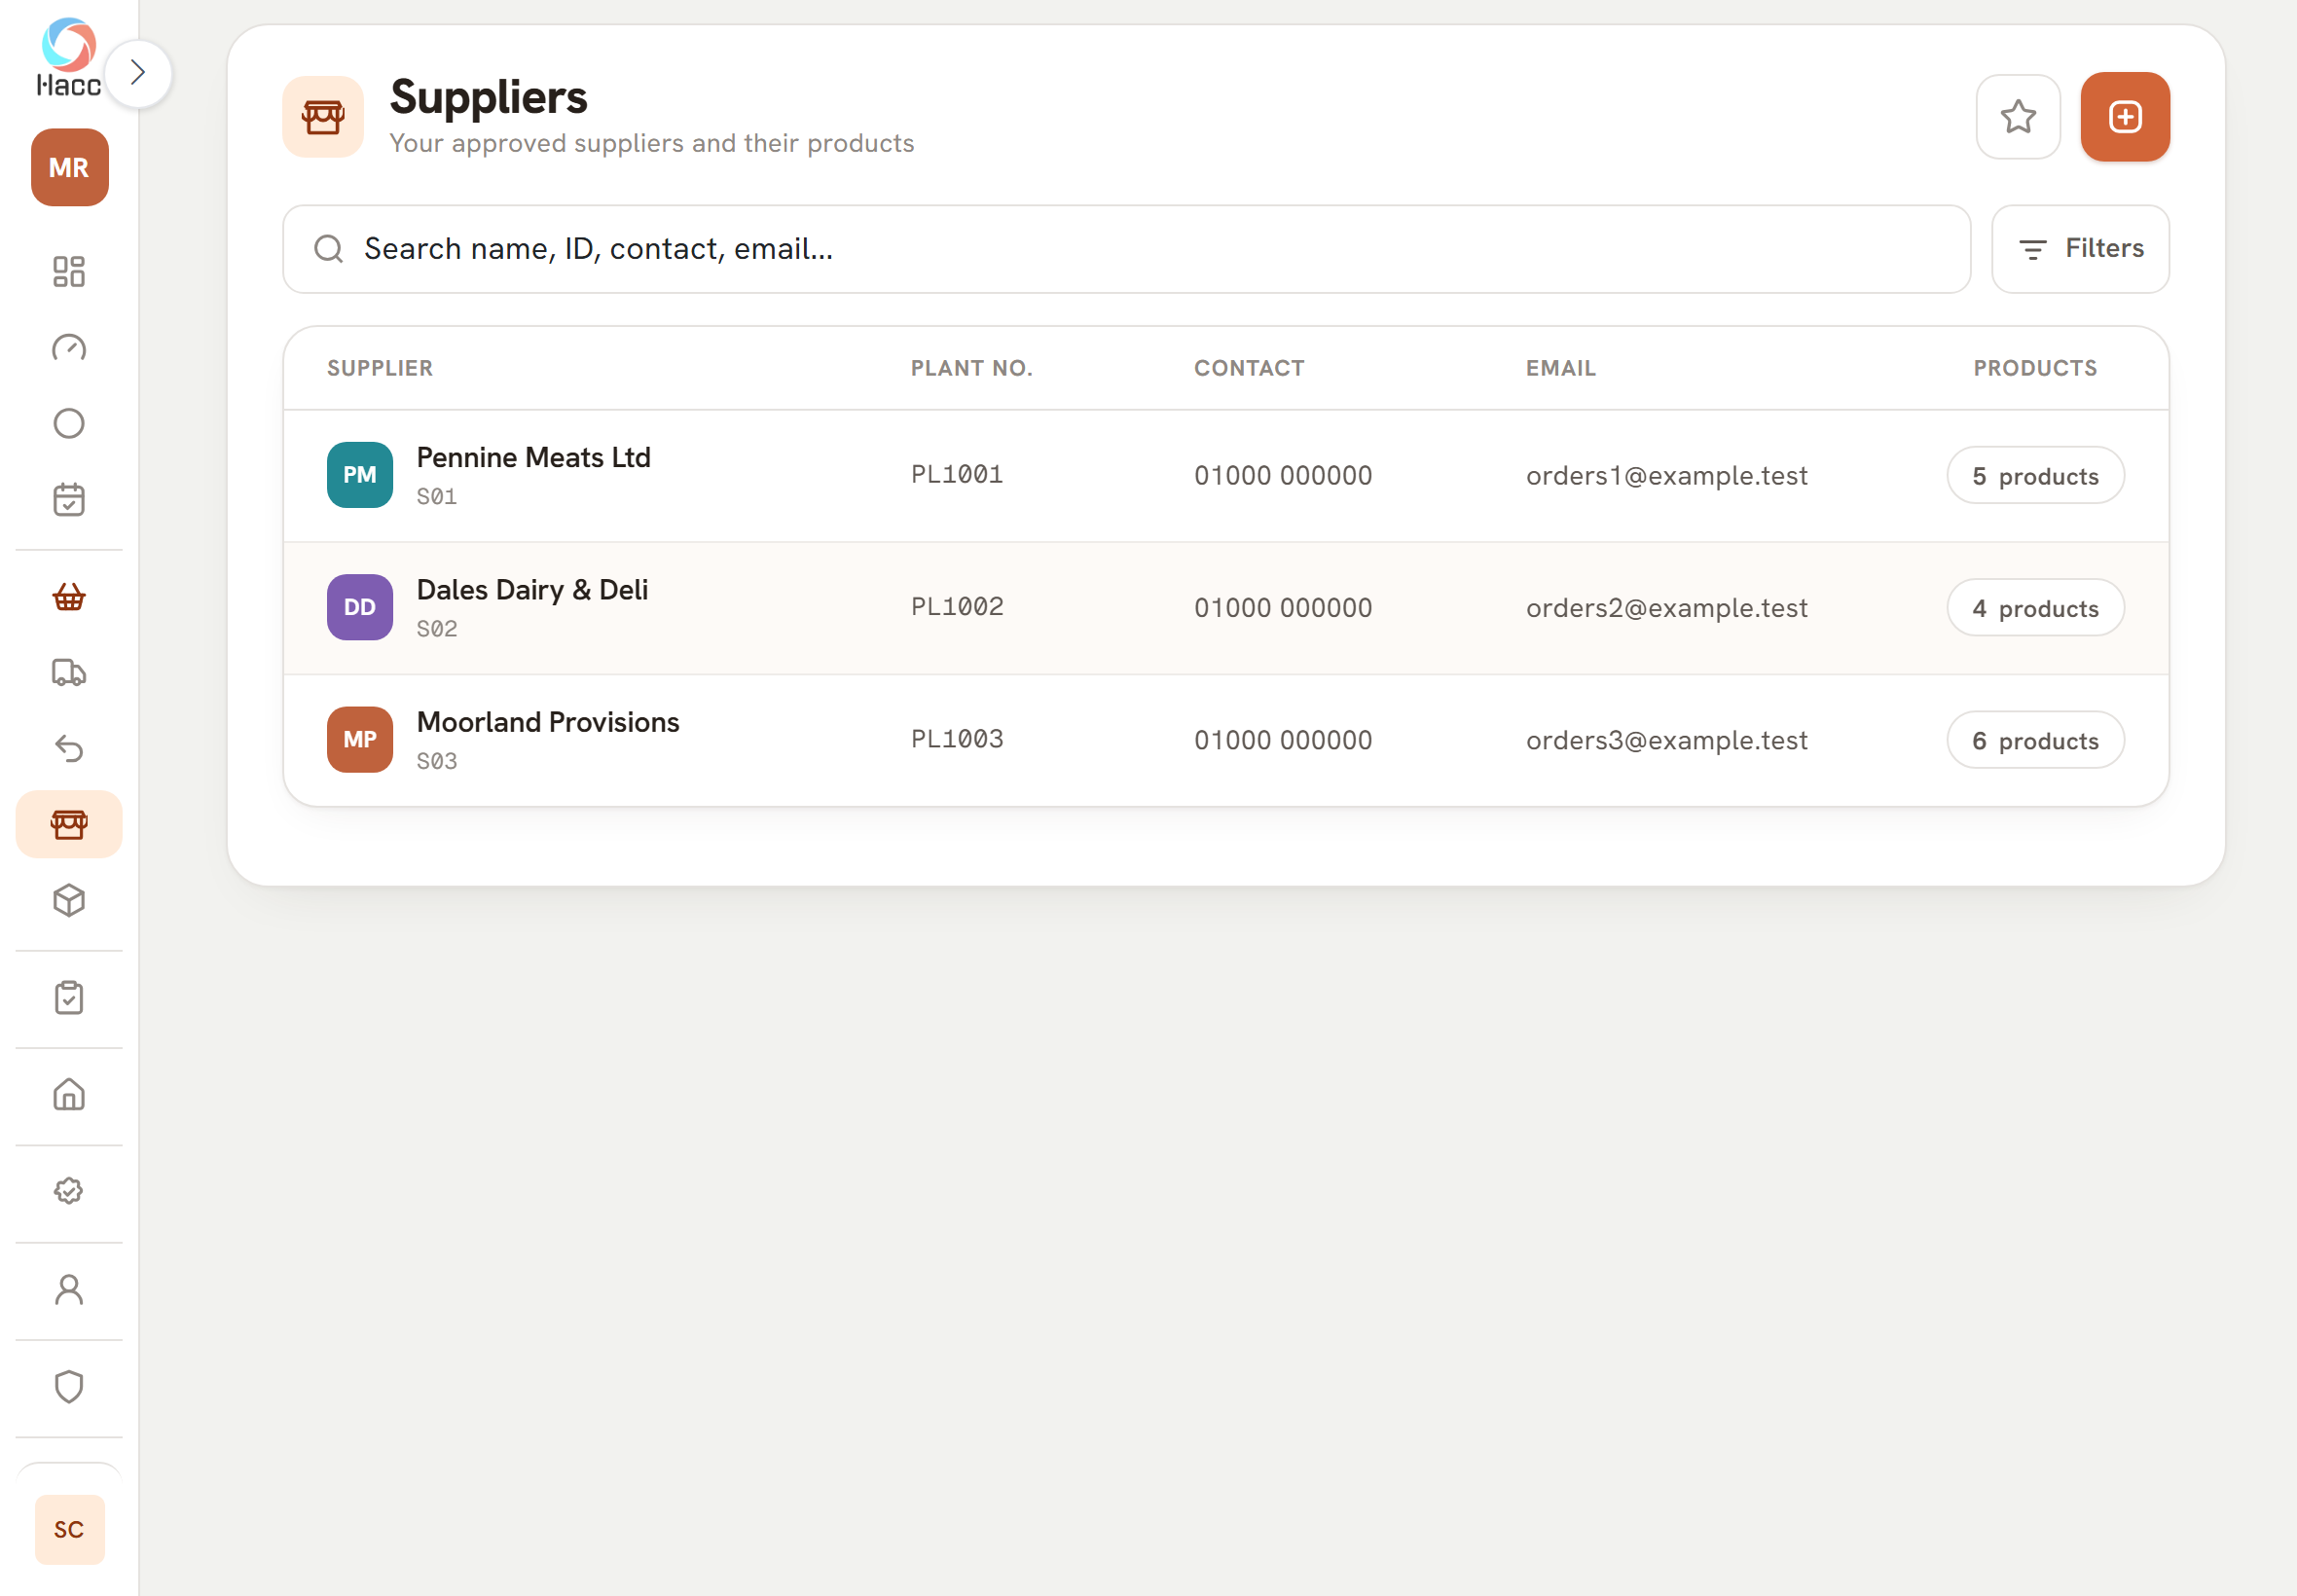Focus the supplier search field

click(x=1126, y=249)
